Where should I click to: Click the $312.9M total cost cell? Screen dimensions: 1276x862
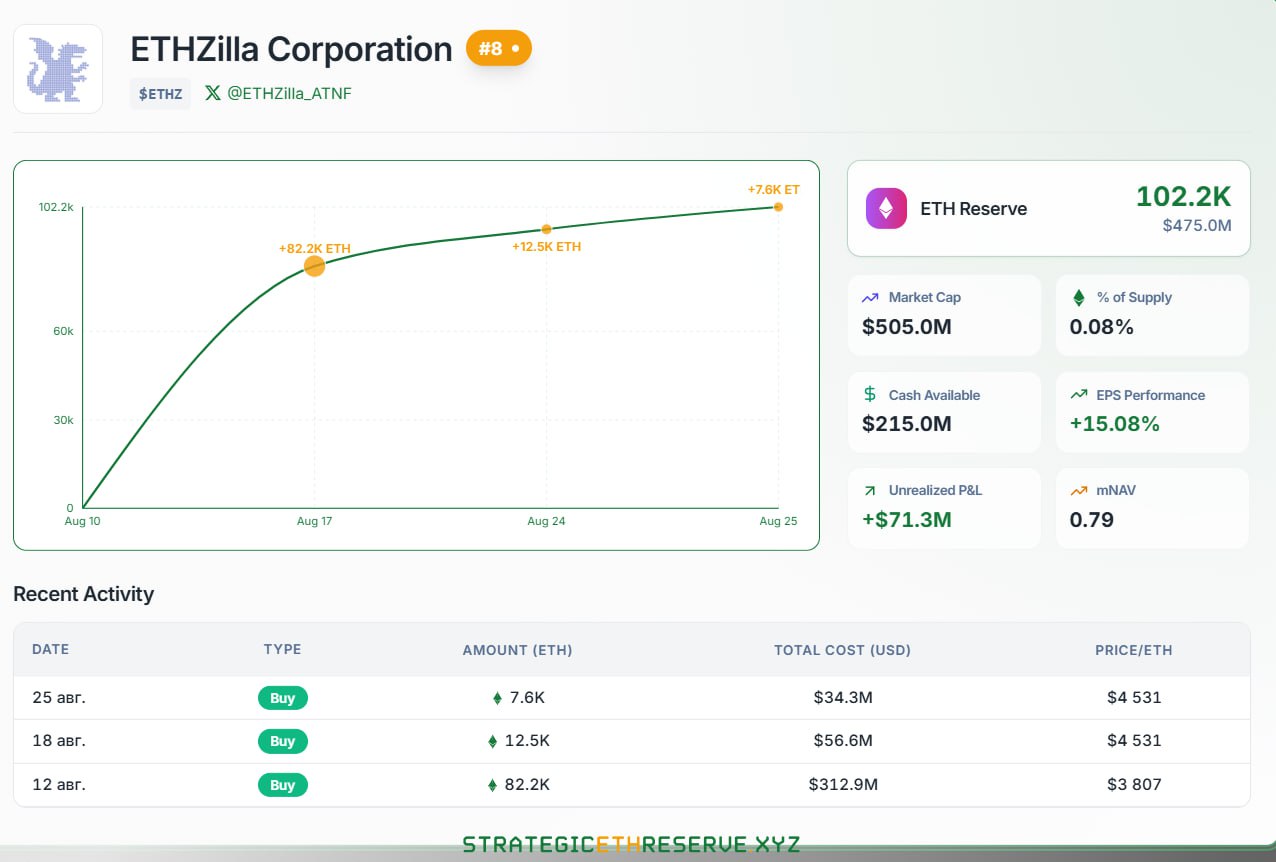843,785
